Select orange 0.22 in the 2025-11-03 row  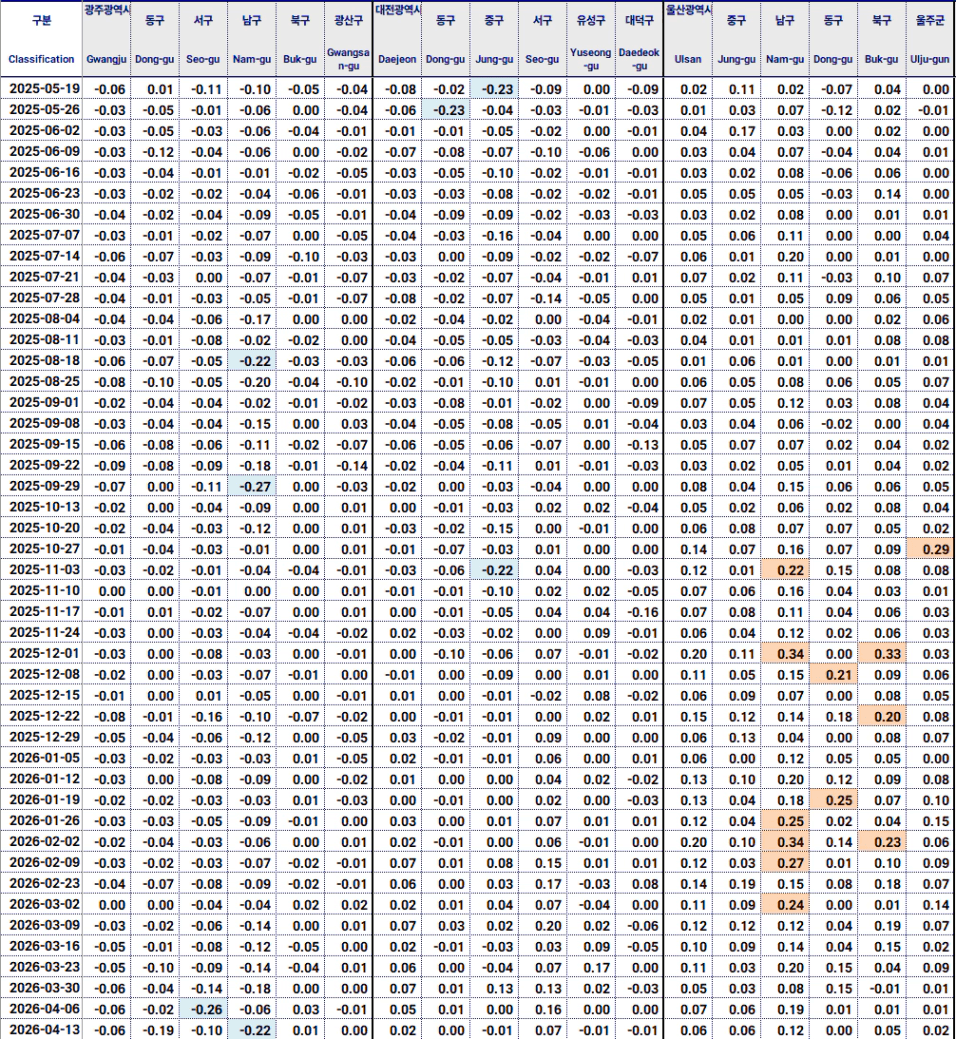784,570
